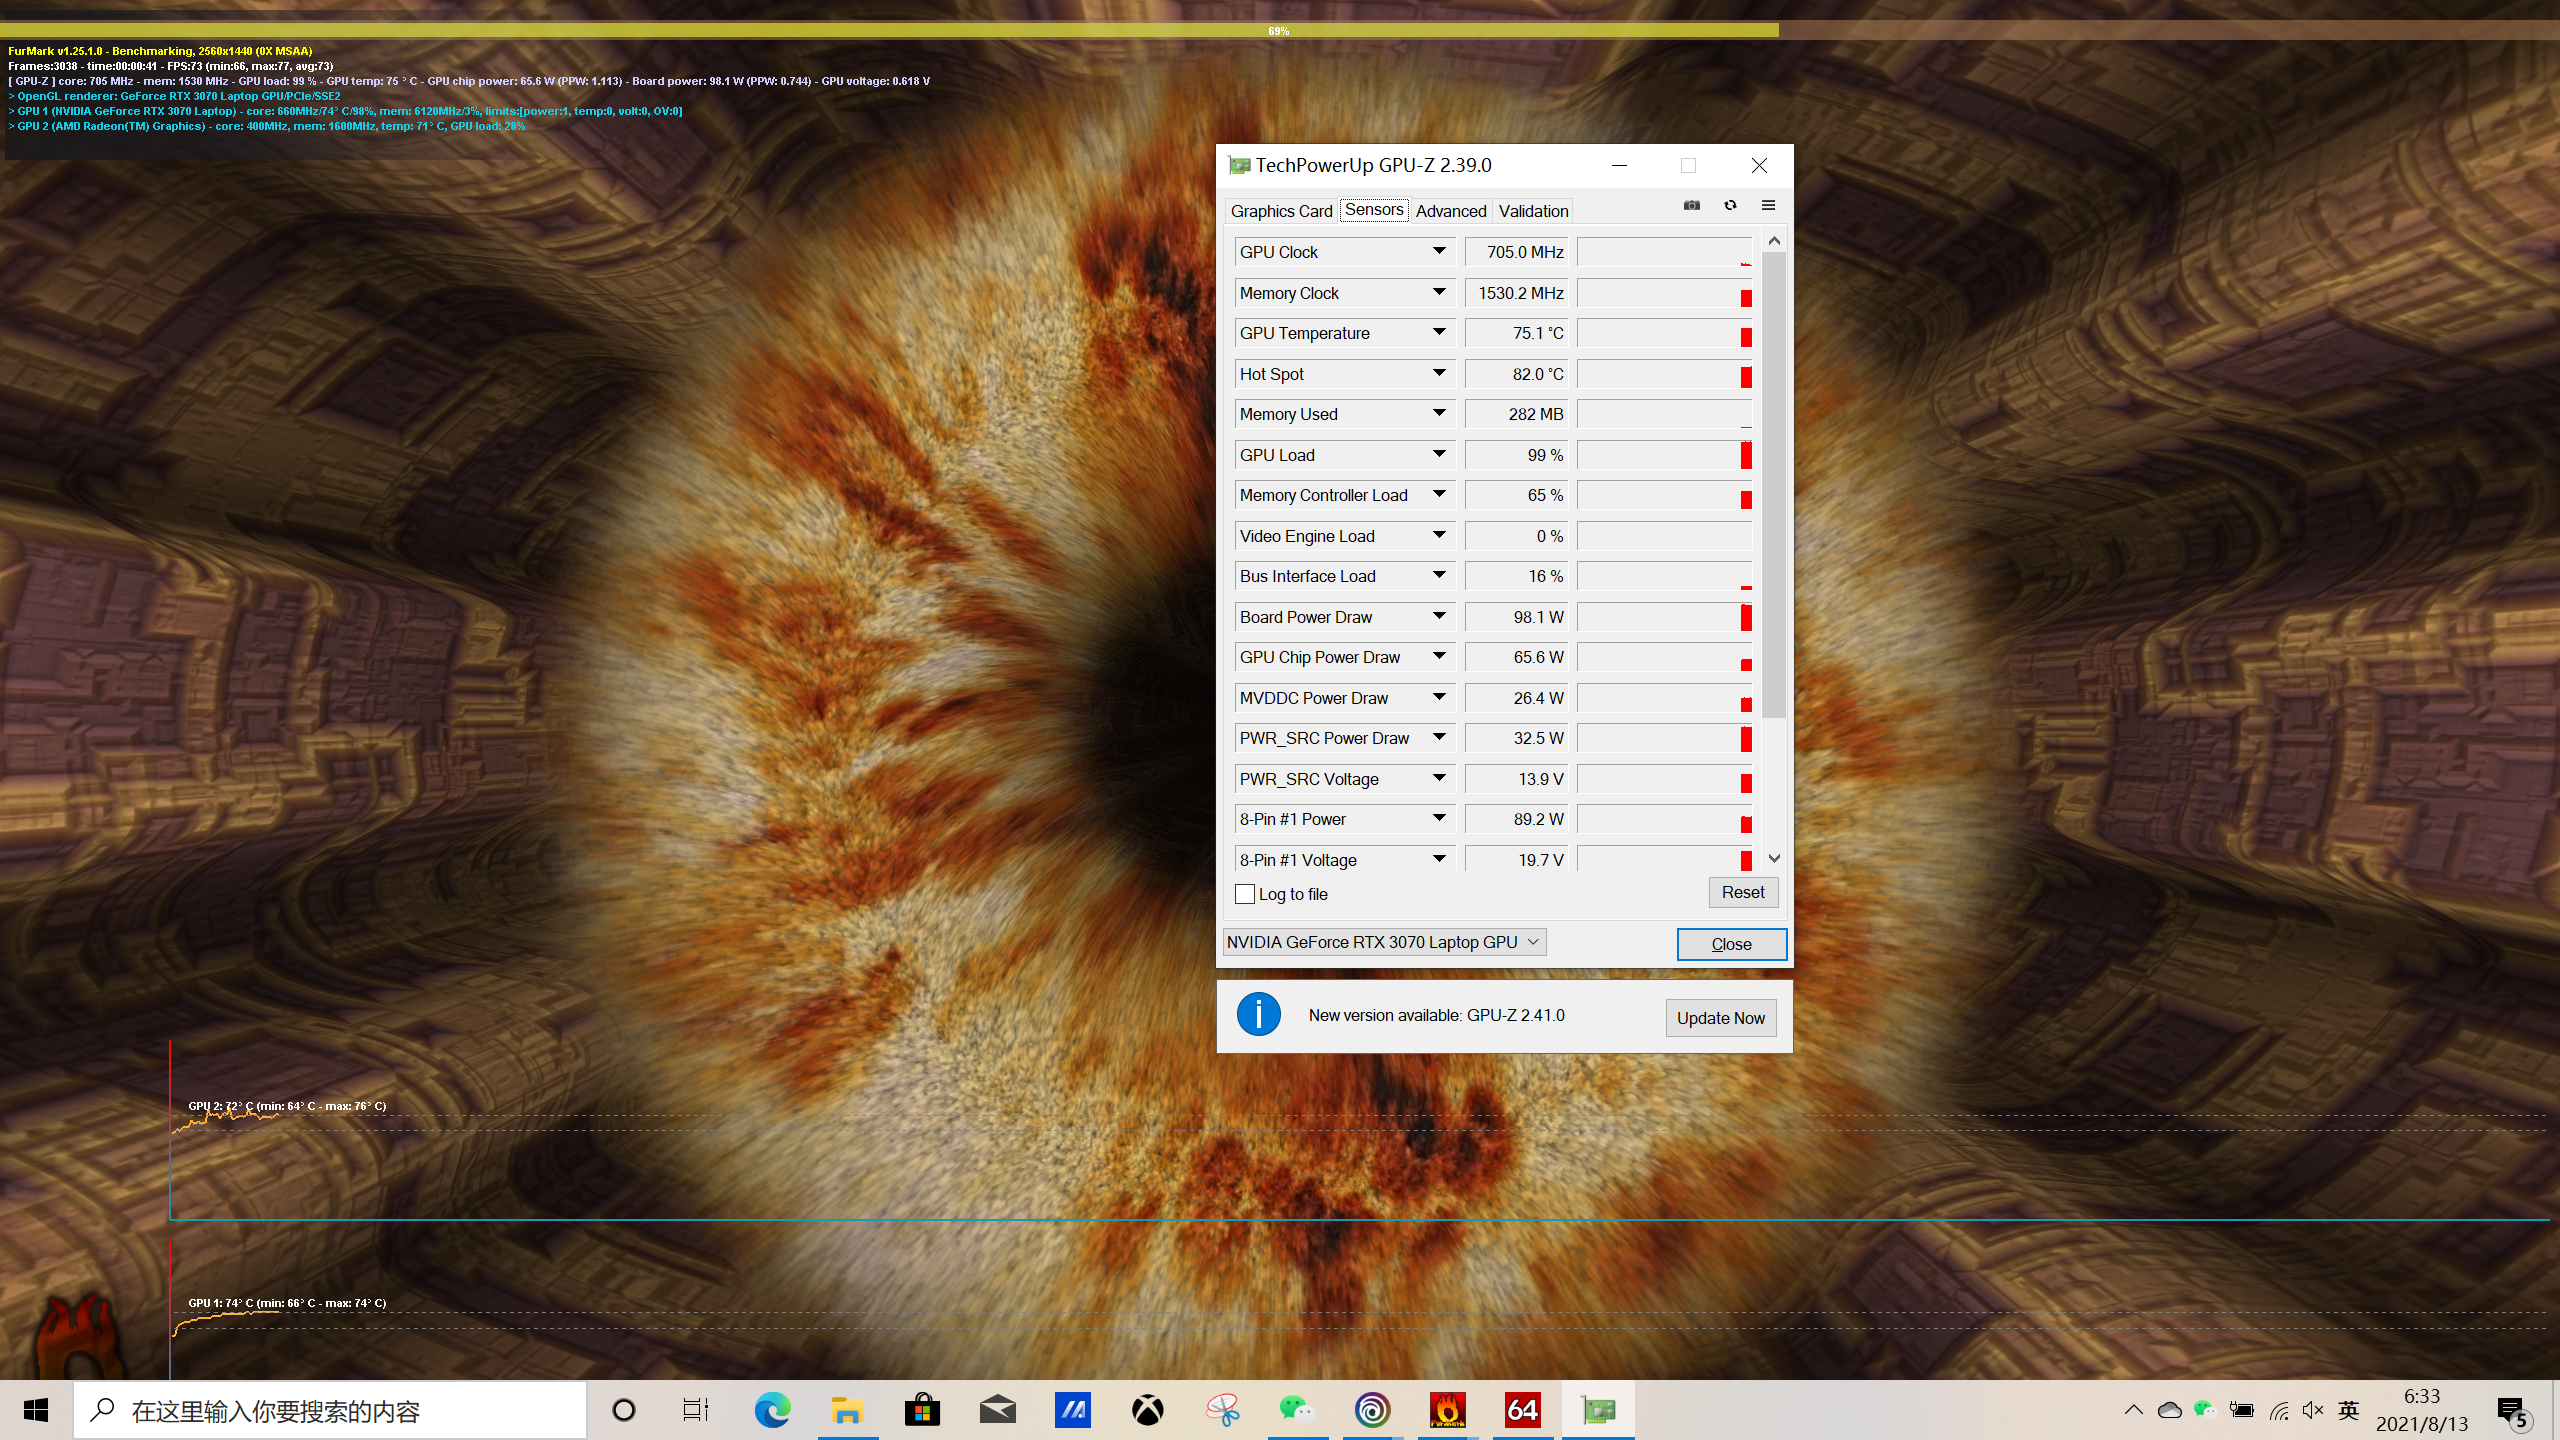Expand GPU Temperature sensor details

1442,332
